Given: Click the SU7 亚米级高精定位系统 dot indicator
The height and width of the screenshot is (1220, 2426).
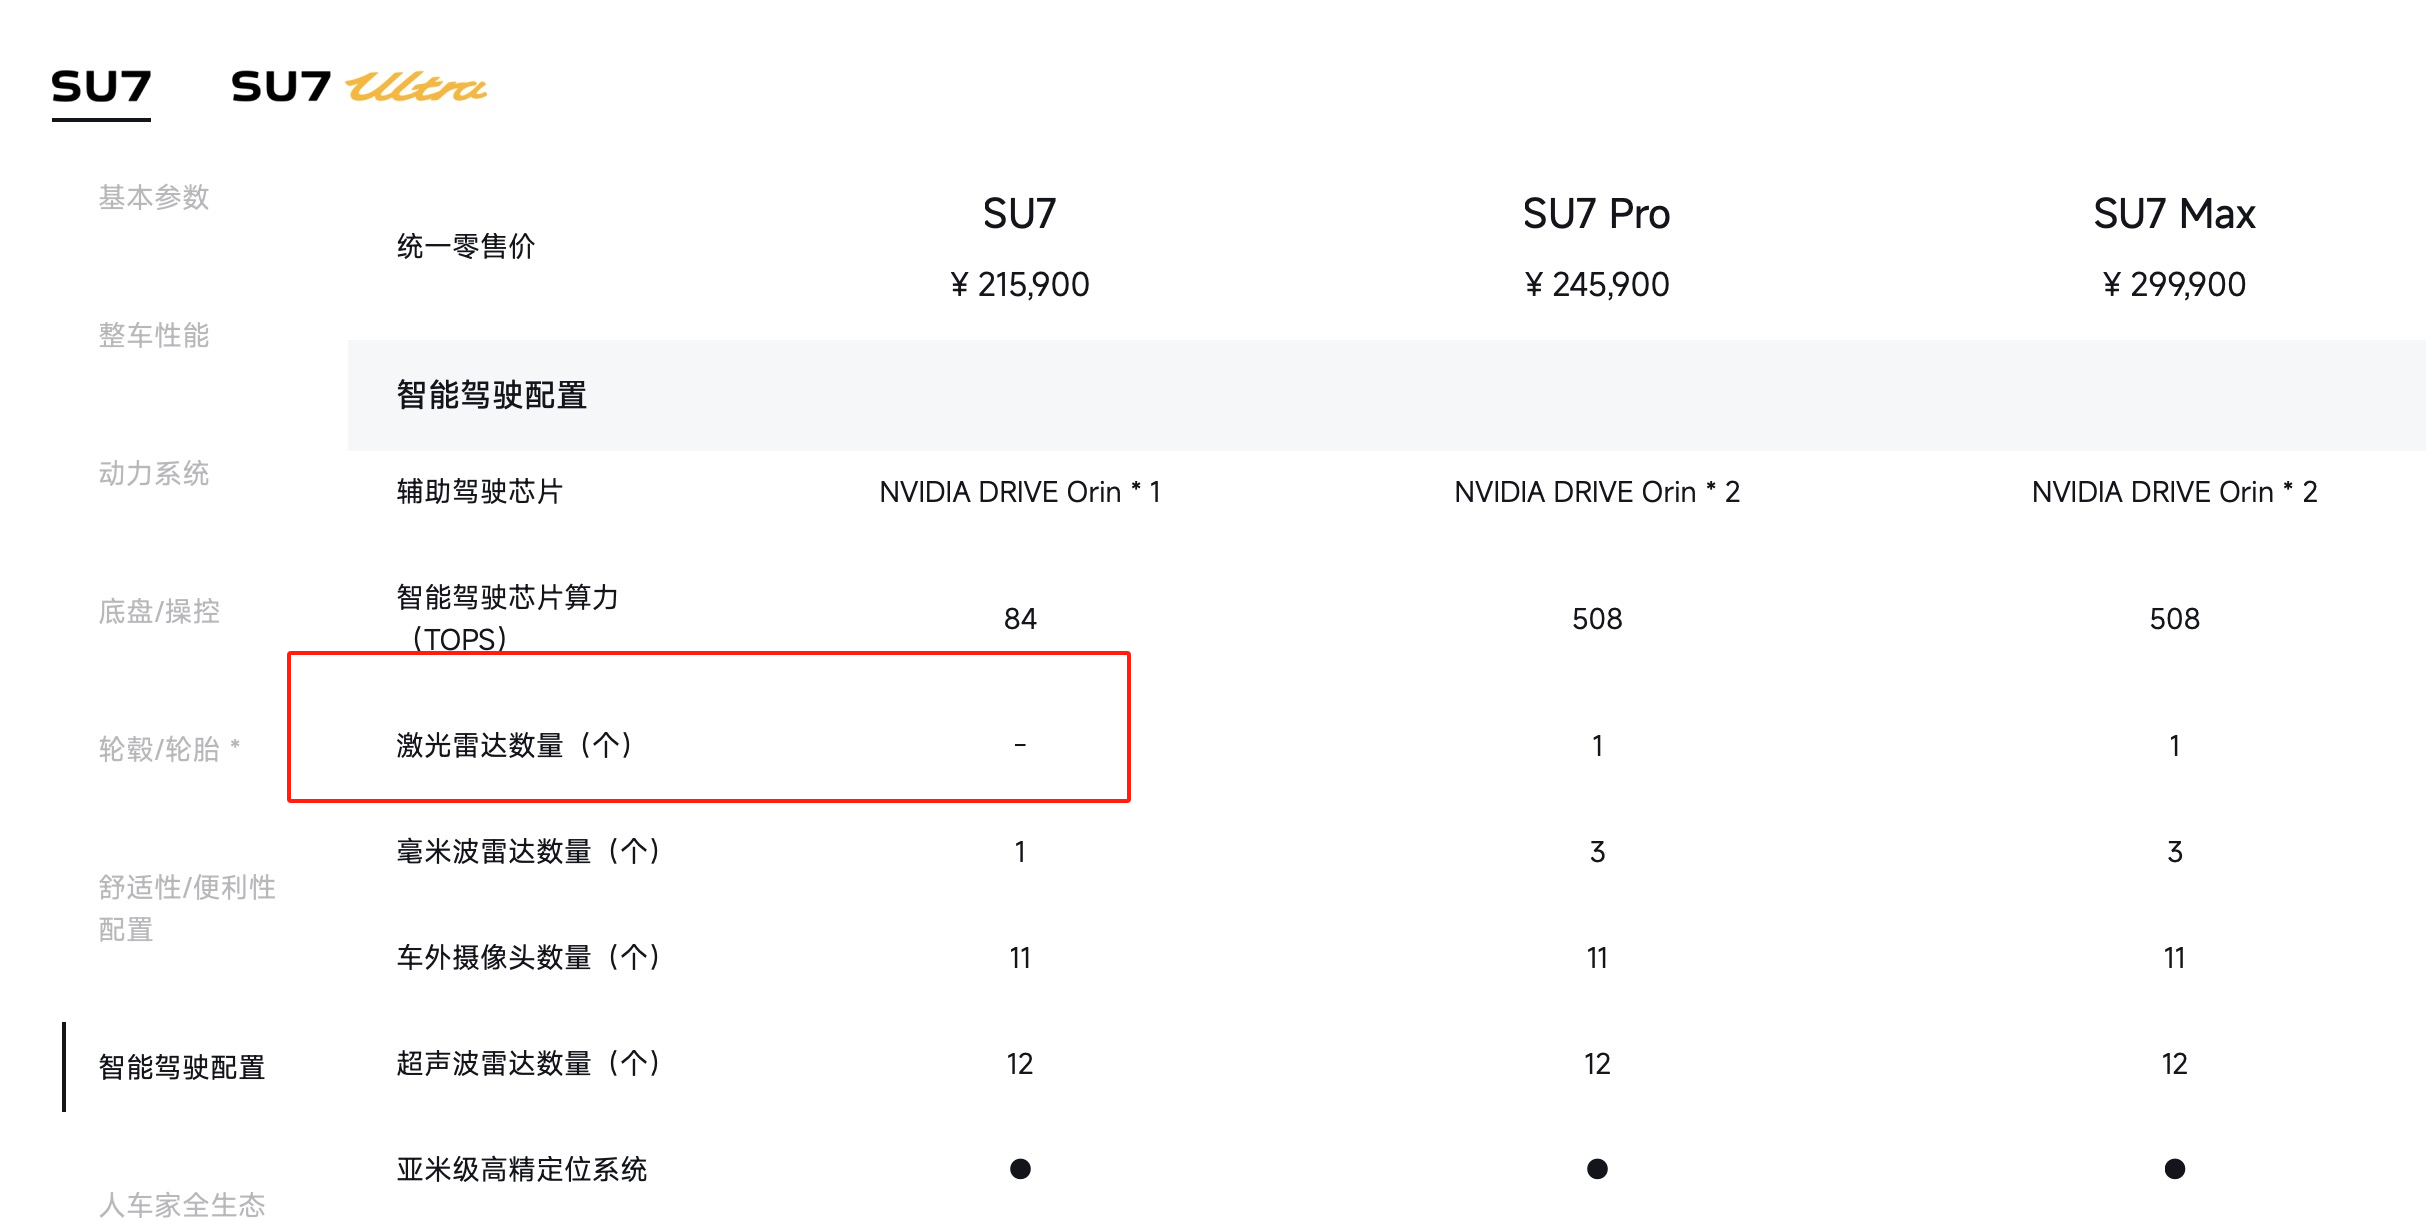Looking at the screenshot, I should [x=1020, y=1168].
